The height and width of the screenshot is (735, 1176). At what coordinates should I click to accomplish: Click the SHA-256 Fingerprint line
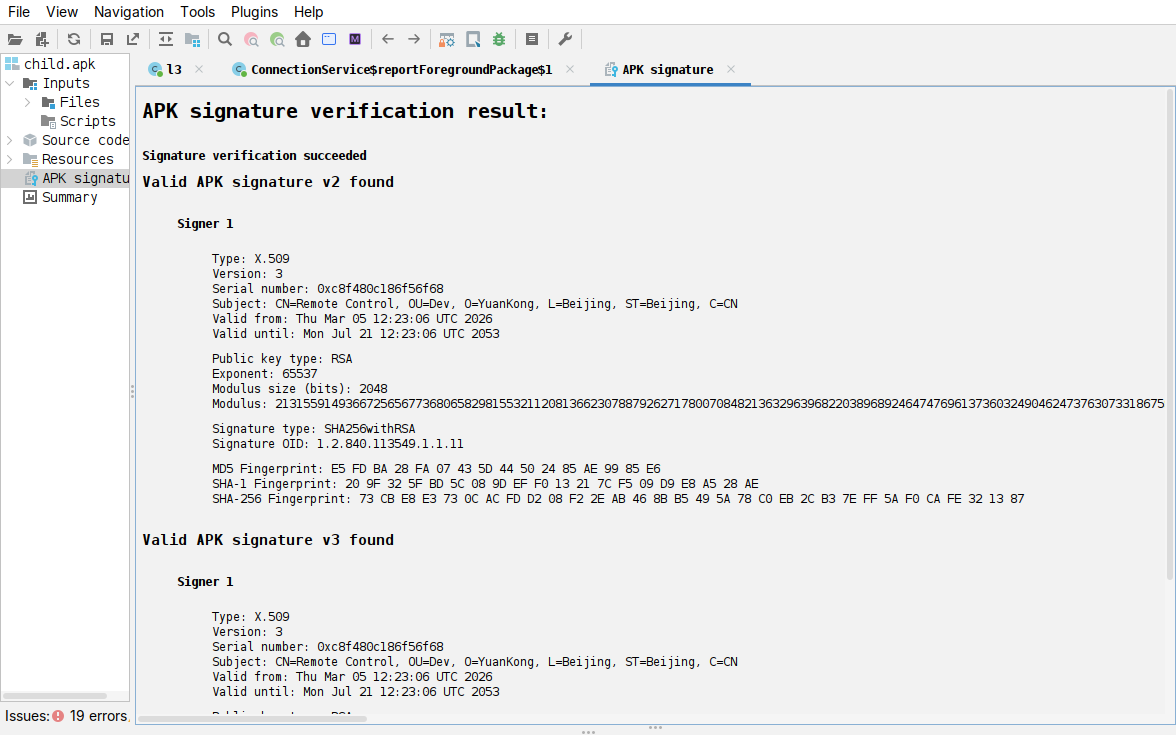618,499
